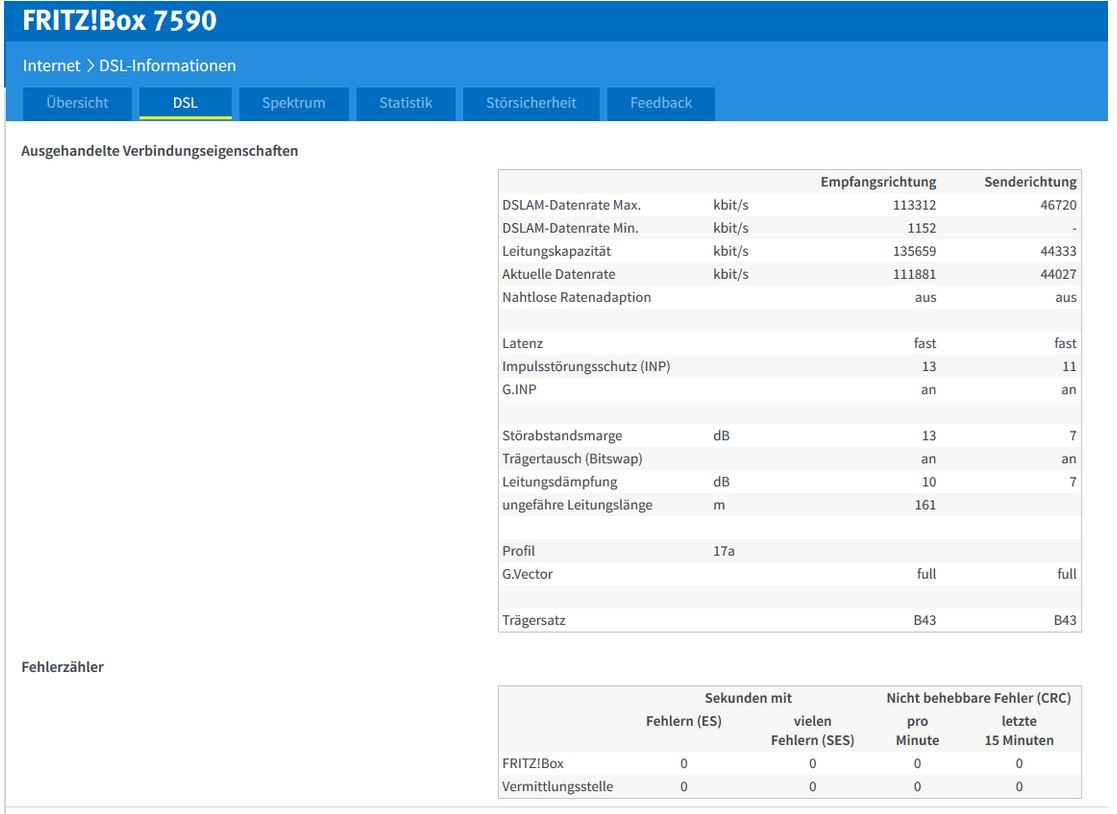Select DSLAM-Datenrate Max. row label
The width and height of the screenshot is (1117, 814).
coord(571,205)
